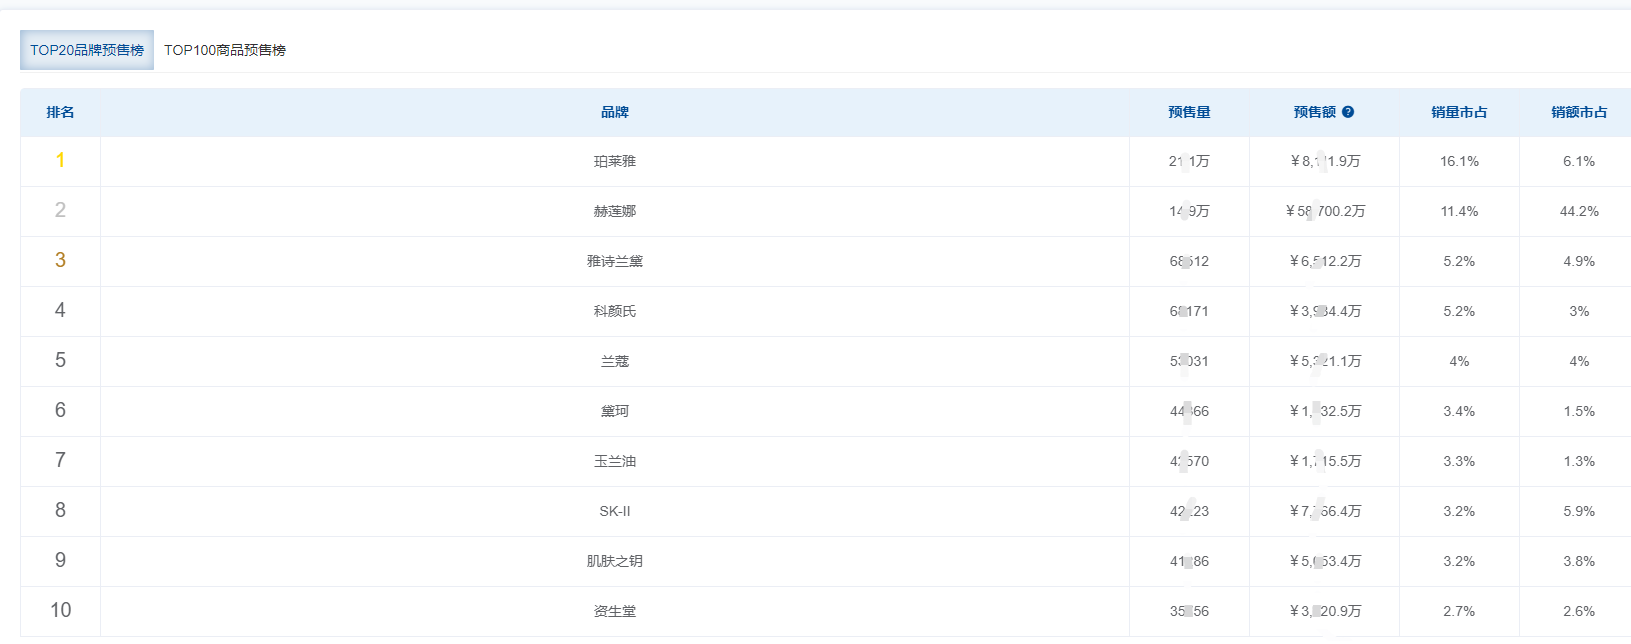Select brand SK-II in the table
The width and height of the screenshot is (1631, 644).
[615, 511]
